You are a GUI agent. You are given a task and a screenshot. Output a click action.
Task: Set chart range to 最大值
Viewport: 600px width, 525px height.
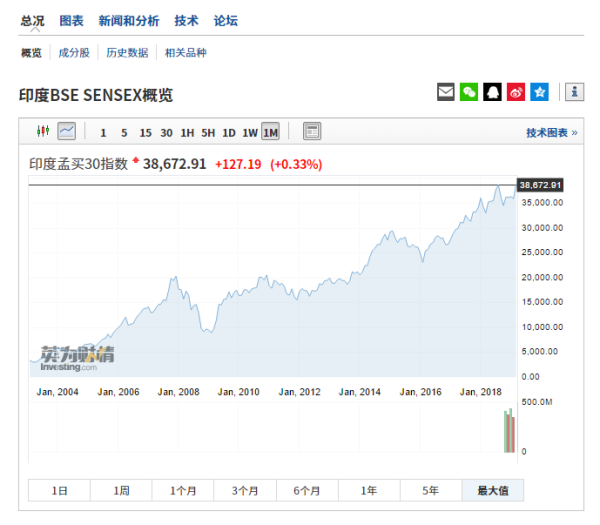tap(493, 490)
